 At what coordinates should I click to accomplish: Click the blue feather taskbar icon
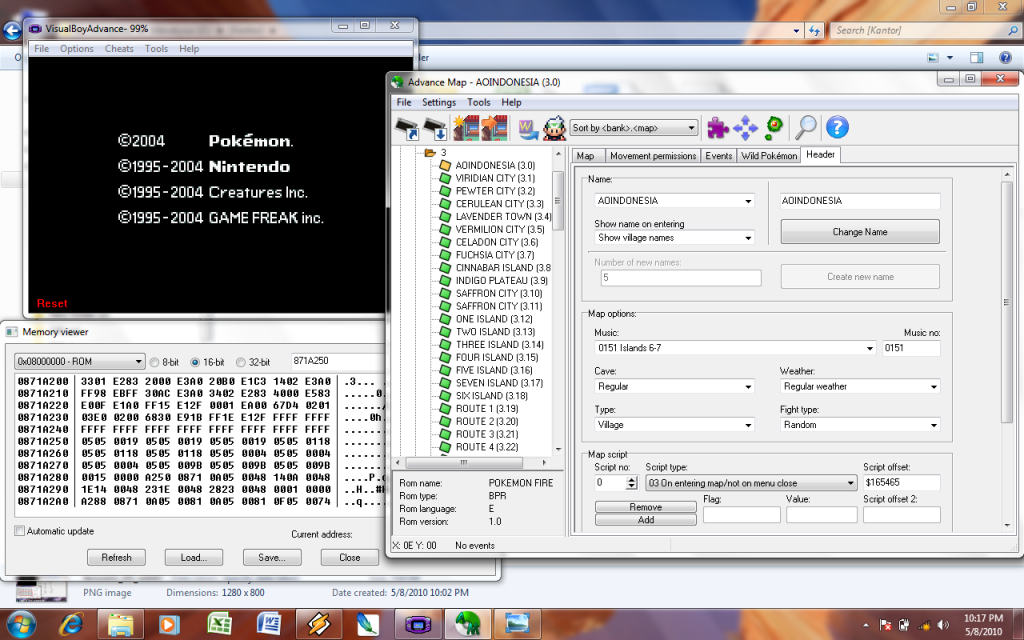[x=367, y=624]
